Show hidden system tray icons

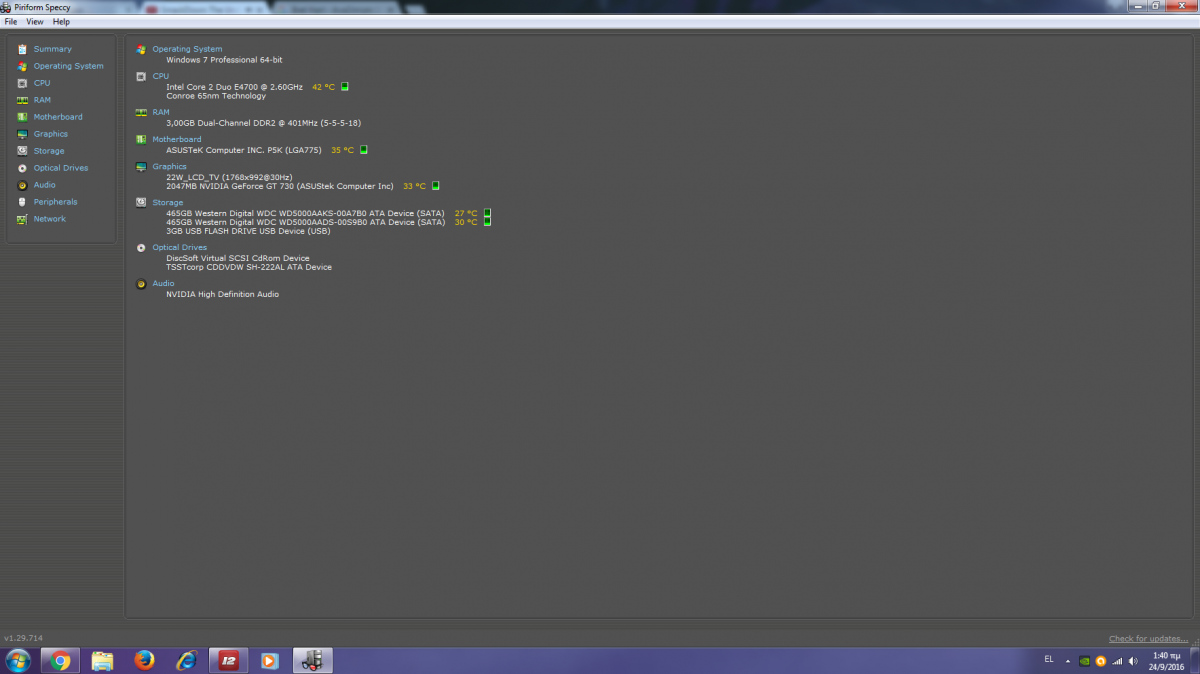click(x=1068, y=661)
